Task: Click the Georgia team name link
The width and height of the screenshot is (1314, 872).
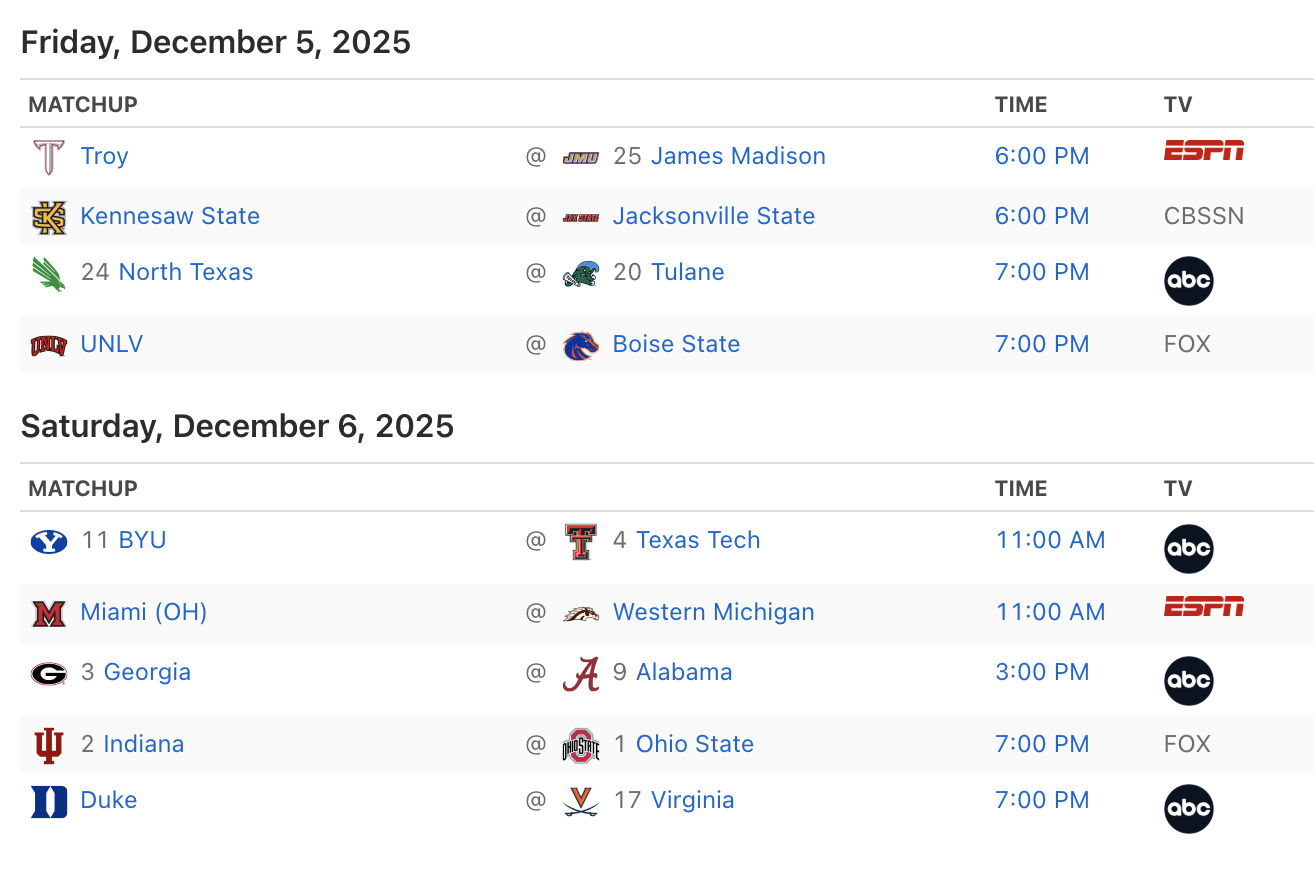Action: tap(147, 673)
